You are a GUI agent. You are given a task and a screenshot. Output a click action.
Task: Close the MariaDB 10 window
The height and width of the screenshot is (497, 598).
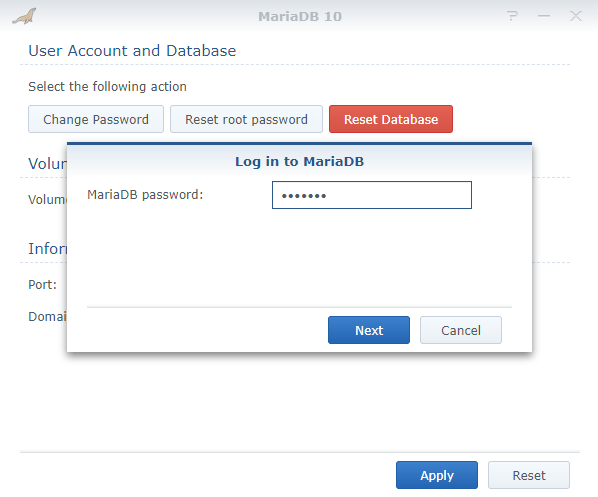pos(575,16)
